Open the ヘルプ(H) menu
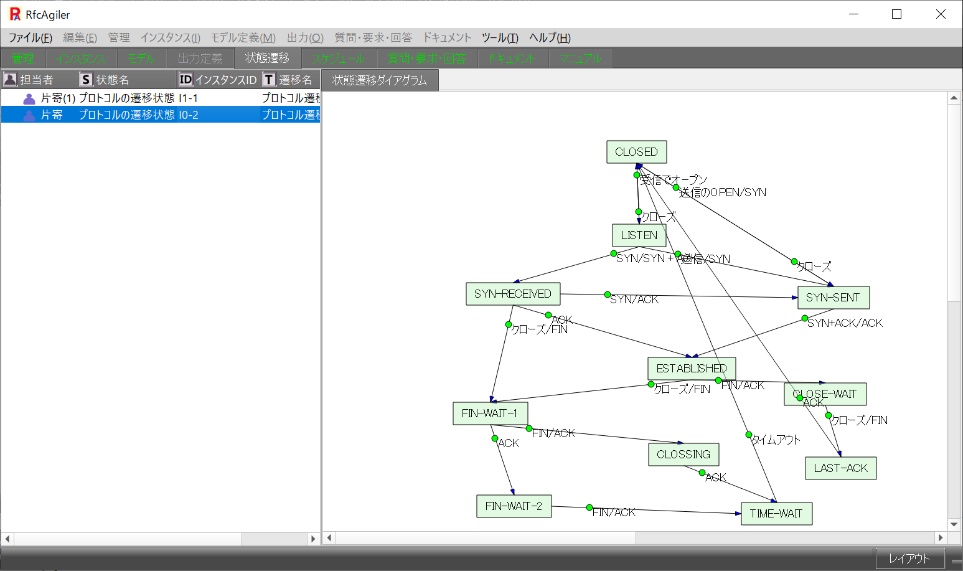Image resolution: width=963 pixels, height=571 pixels. (x=549, y=37)
